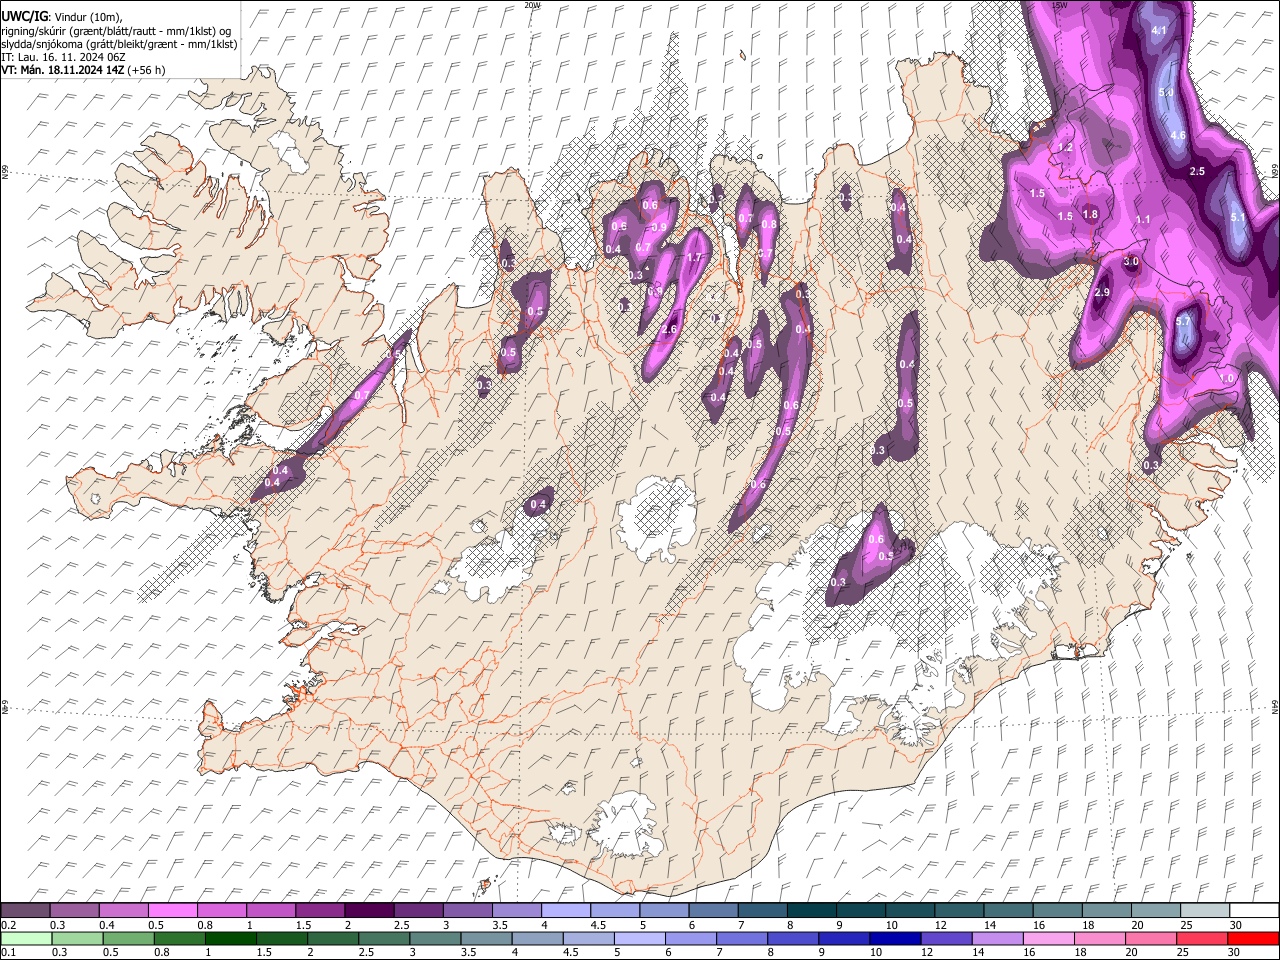Click the '(+56 h)' forecast offset
Viewport: 1280px width, 960px height.
146,70
